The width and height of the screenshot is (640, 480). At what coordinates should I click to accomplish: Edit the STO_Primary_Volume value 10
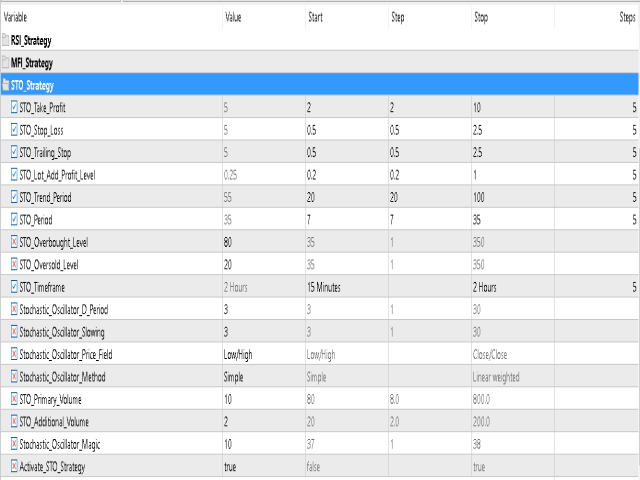point(228,399)
